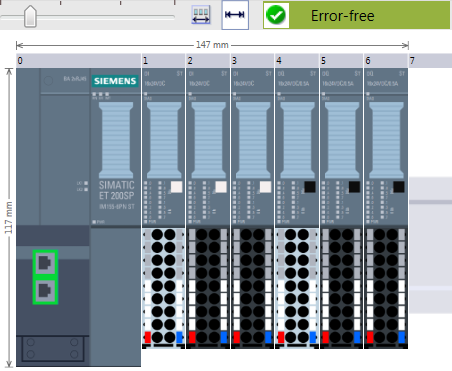The image size is (452, 371).
Task: Click the empty slot 7 header
Action: 430,61
